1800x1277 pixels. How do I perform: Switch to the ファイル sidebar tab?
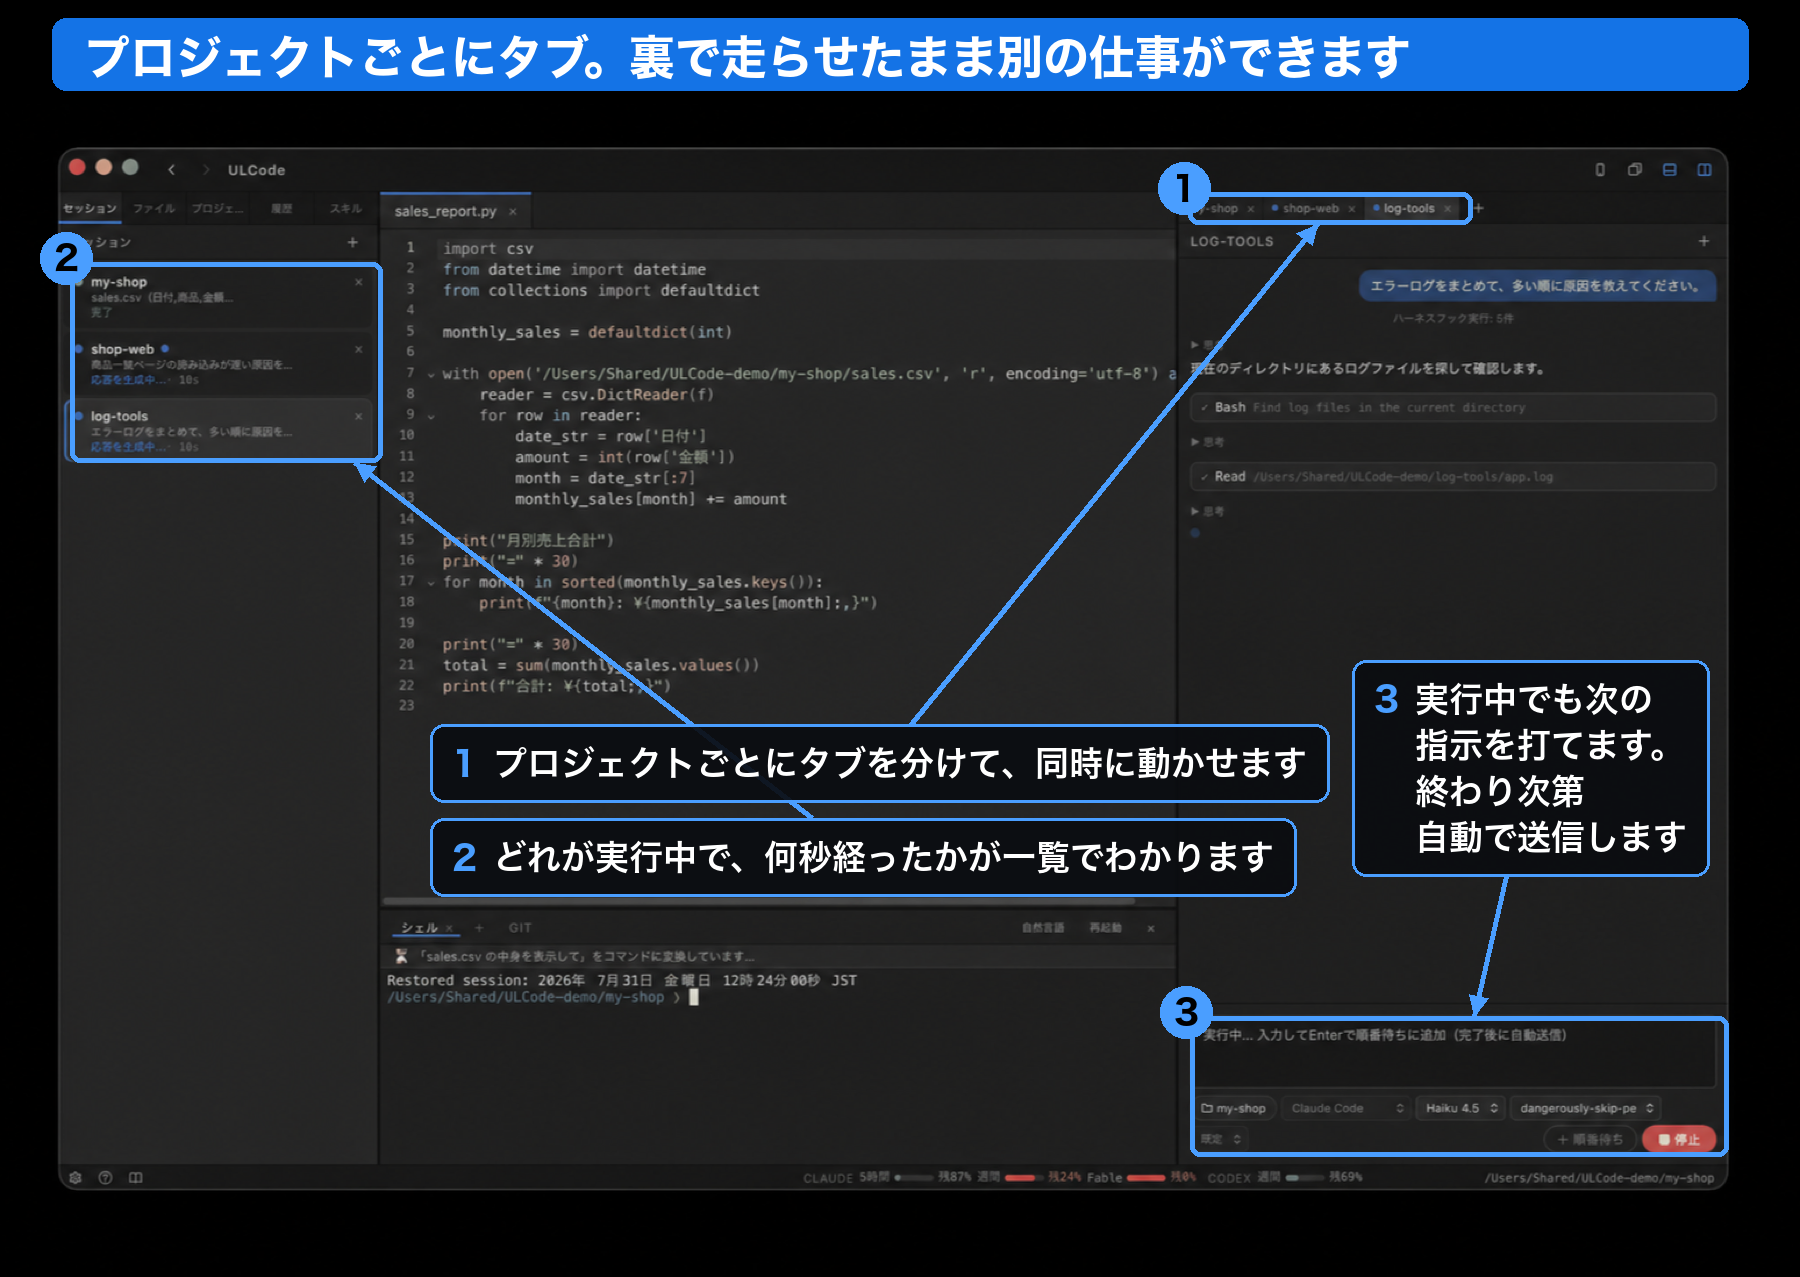point(154,208)
